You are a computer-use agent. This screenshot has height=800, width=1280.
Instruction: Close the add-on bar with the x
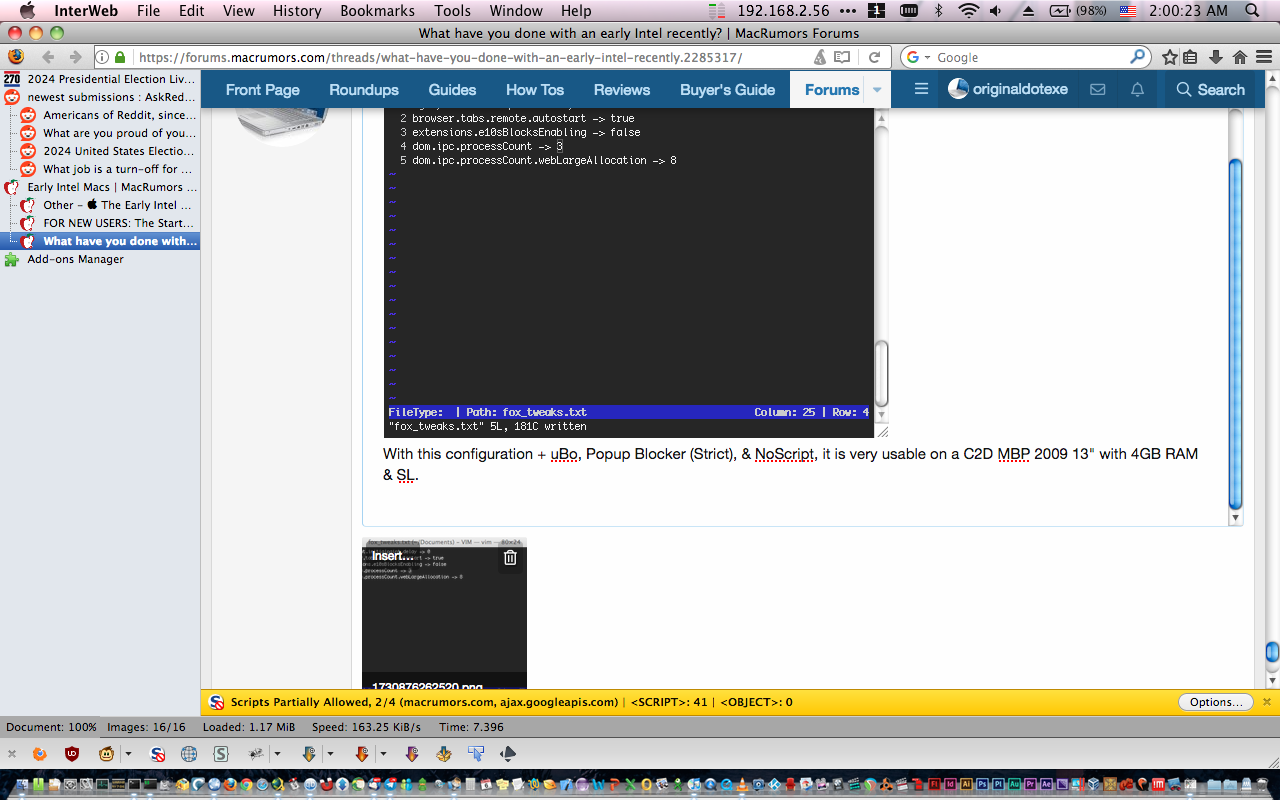pos(12,753)
